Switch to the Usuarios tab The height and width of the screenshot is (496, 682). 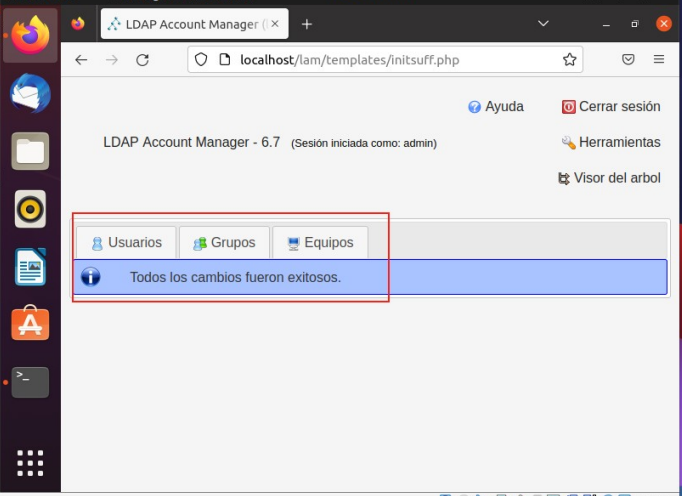pos(126,242)
